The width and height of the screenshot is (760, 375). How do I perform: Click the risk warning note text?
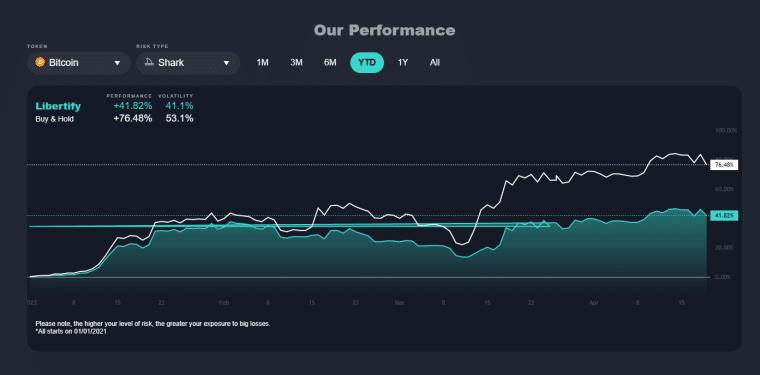tap(153, 323)
